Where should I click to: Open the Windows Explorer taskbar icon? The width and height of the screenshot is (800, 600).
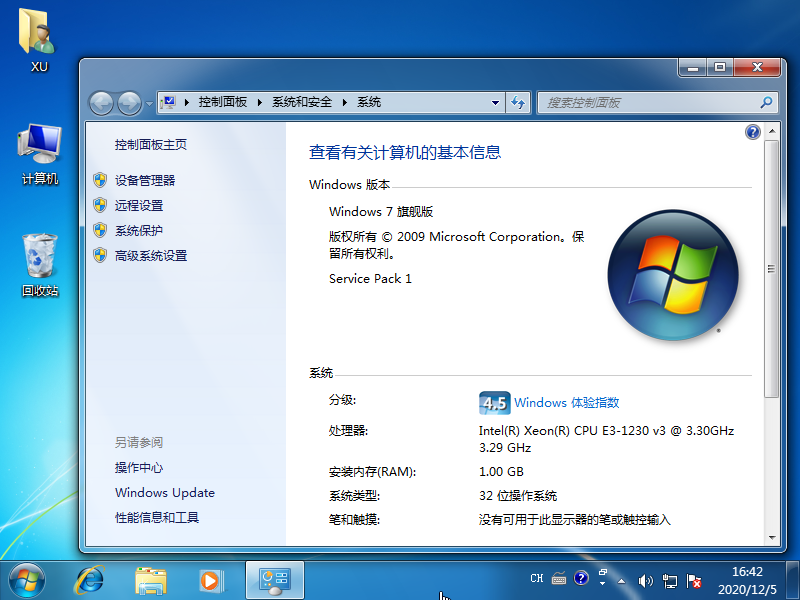(150, 579)
